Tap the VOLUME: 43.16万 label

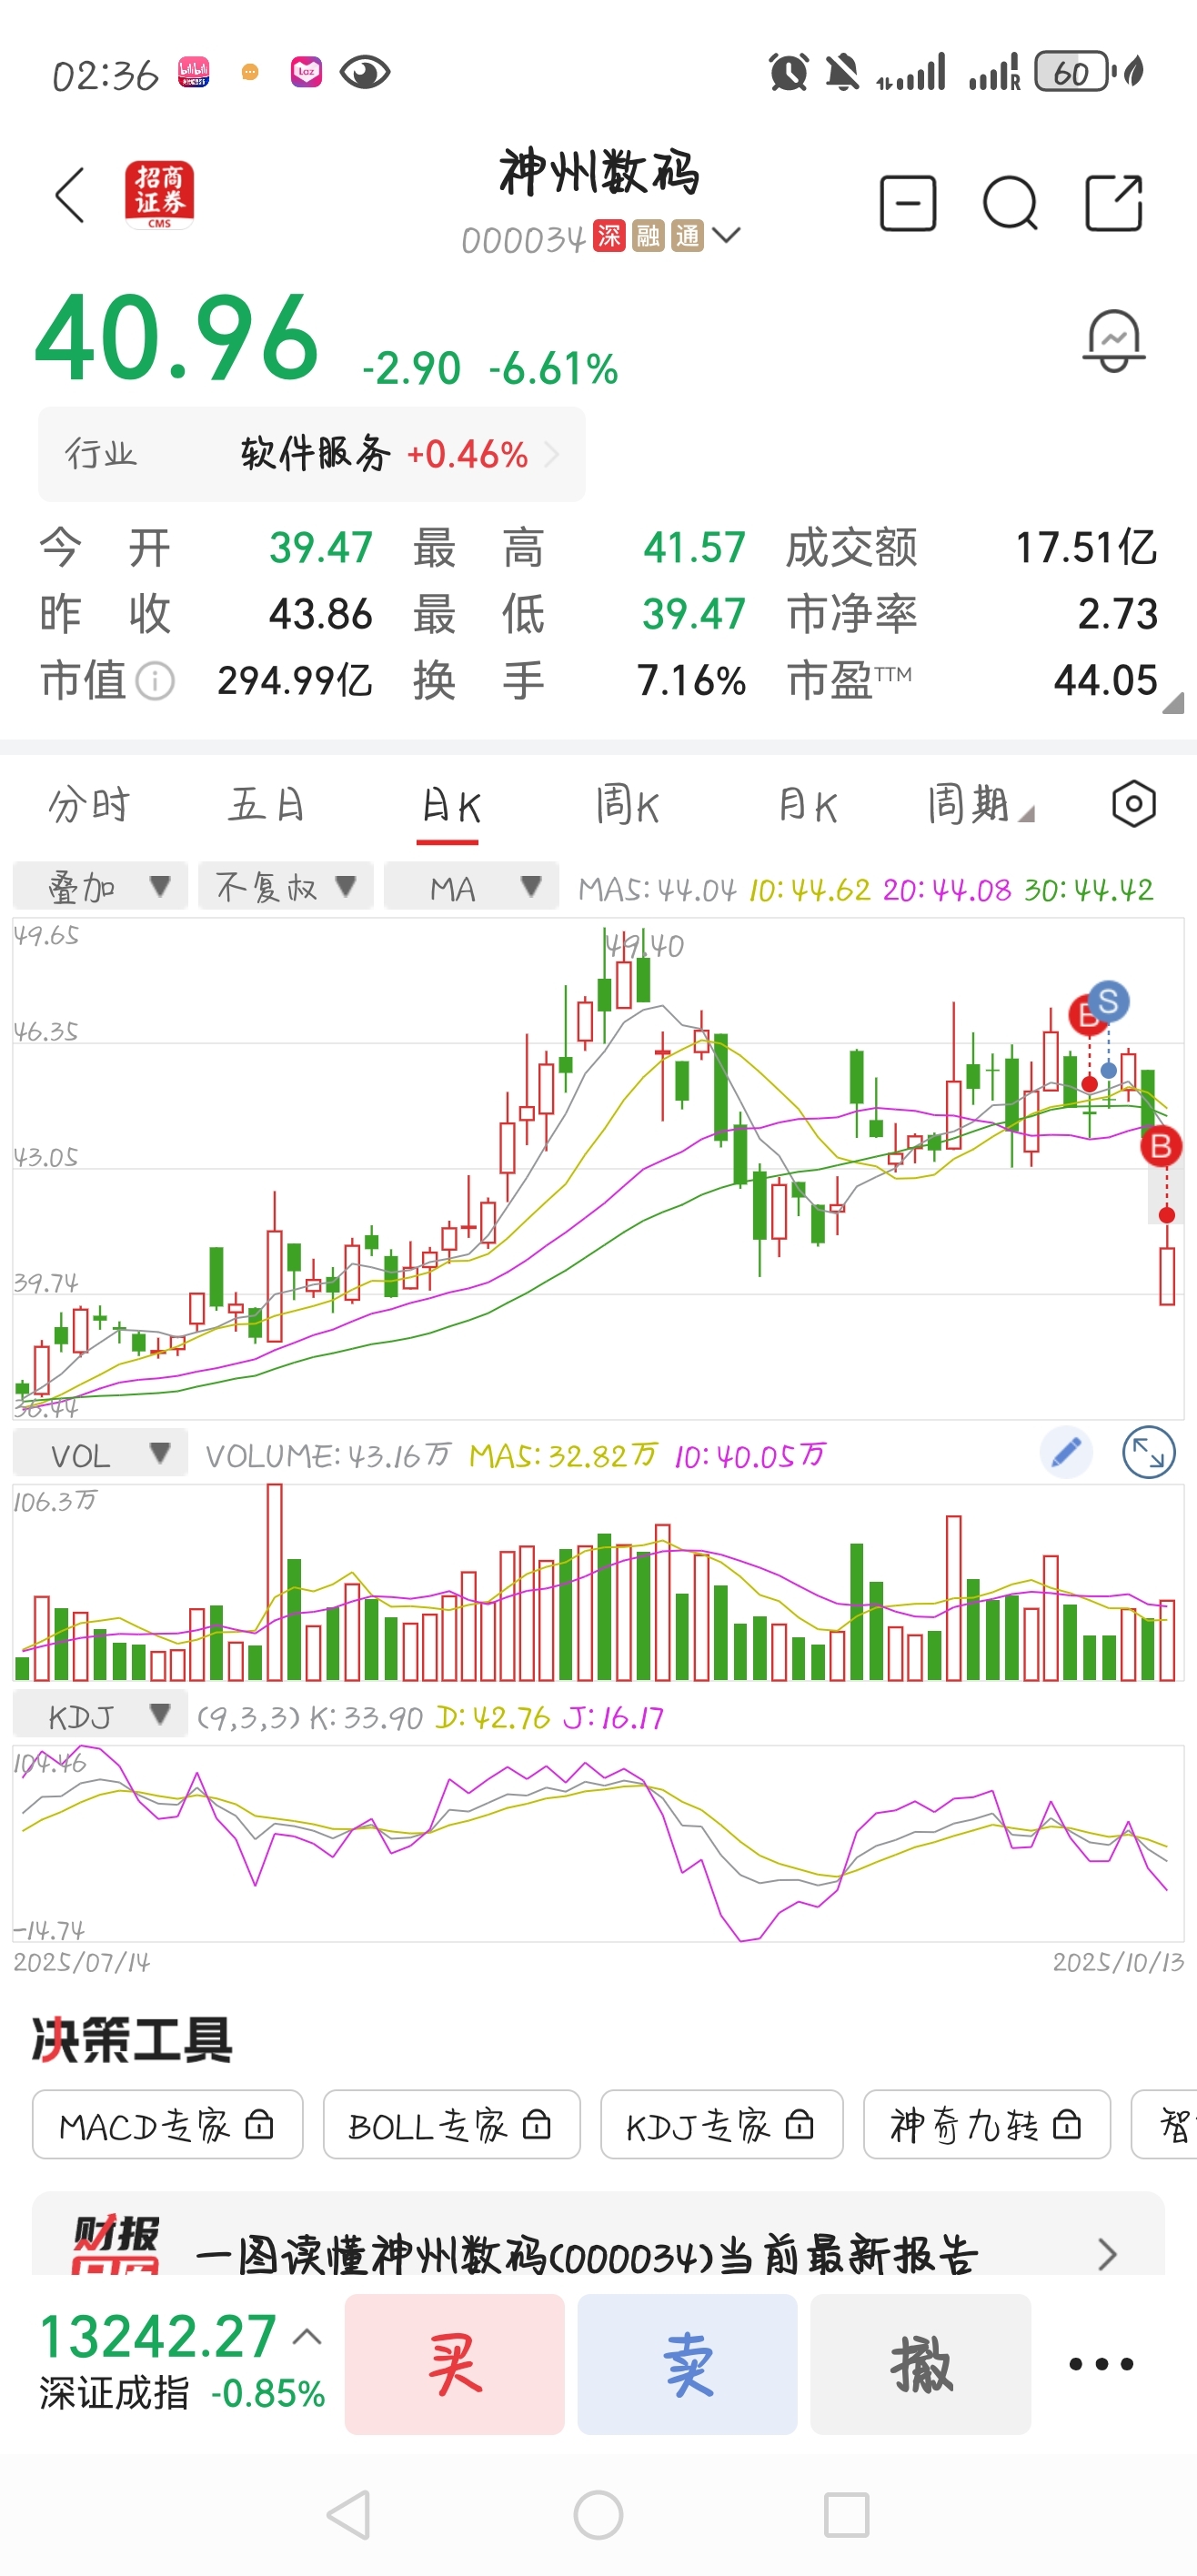coord(329,1455)
